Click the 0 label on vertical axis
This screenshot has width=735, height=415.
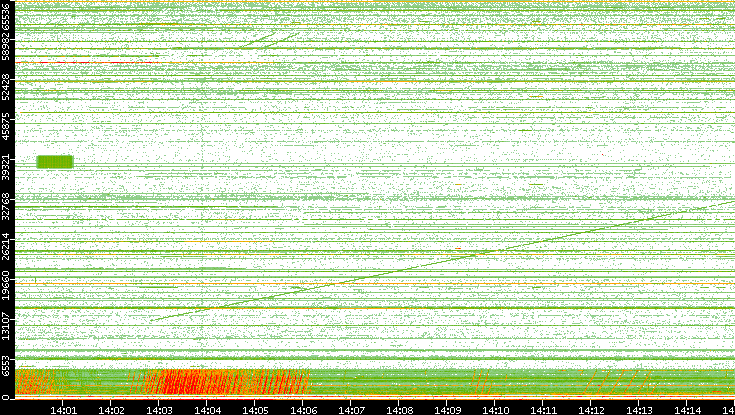[x=6, y=398]
